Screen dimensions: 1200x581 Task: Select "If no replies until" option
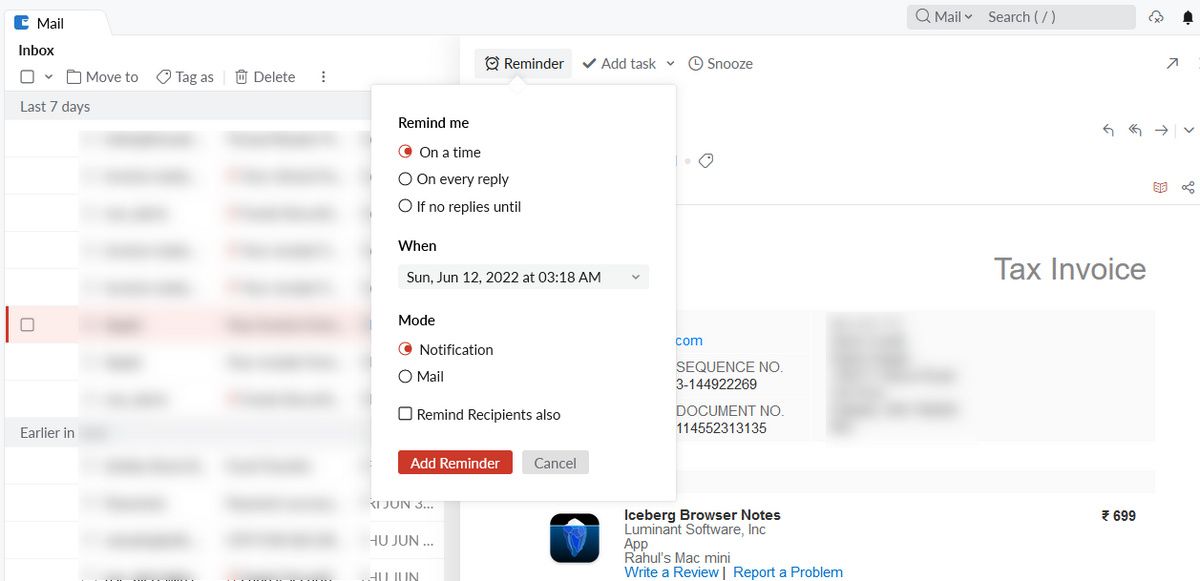click(x=405, y=206)
